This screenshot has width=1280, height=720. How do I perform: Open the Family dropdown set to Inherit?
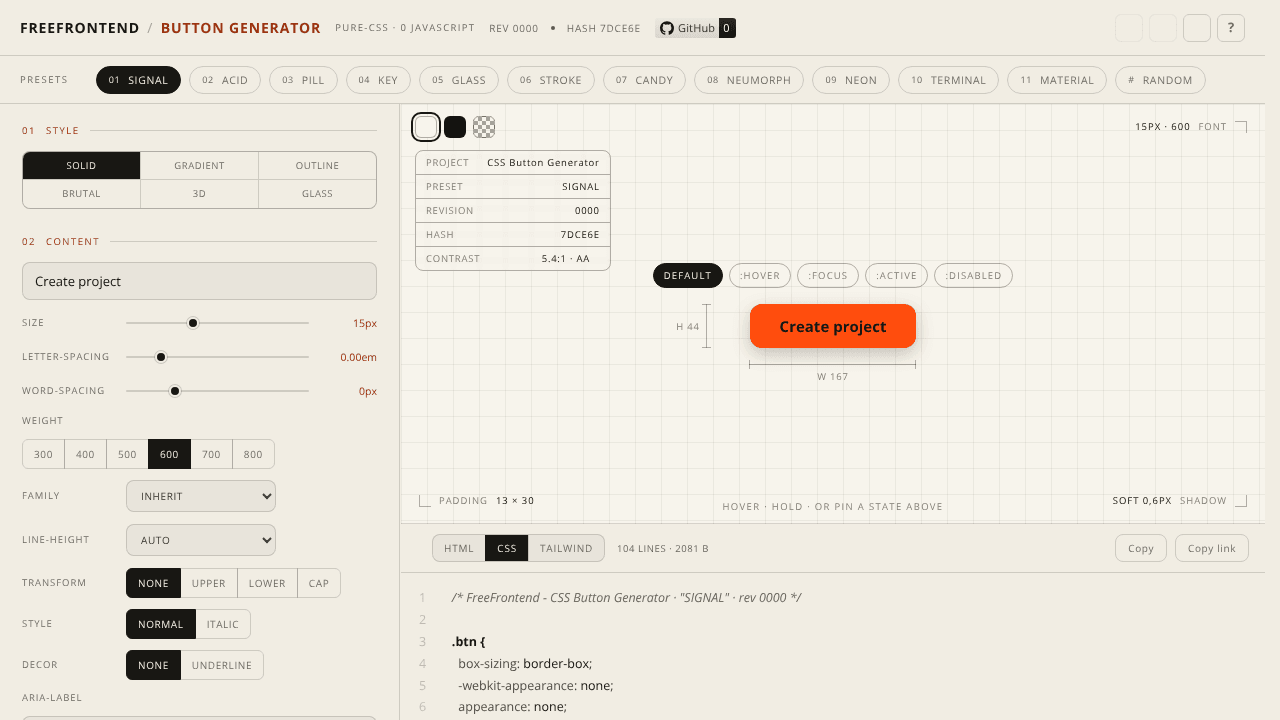(x=201, y=496)
